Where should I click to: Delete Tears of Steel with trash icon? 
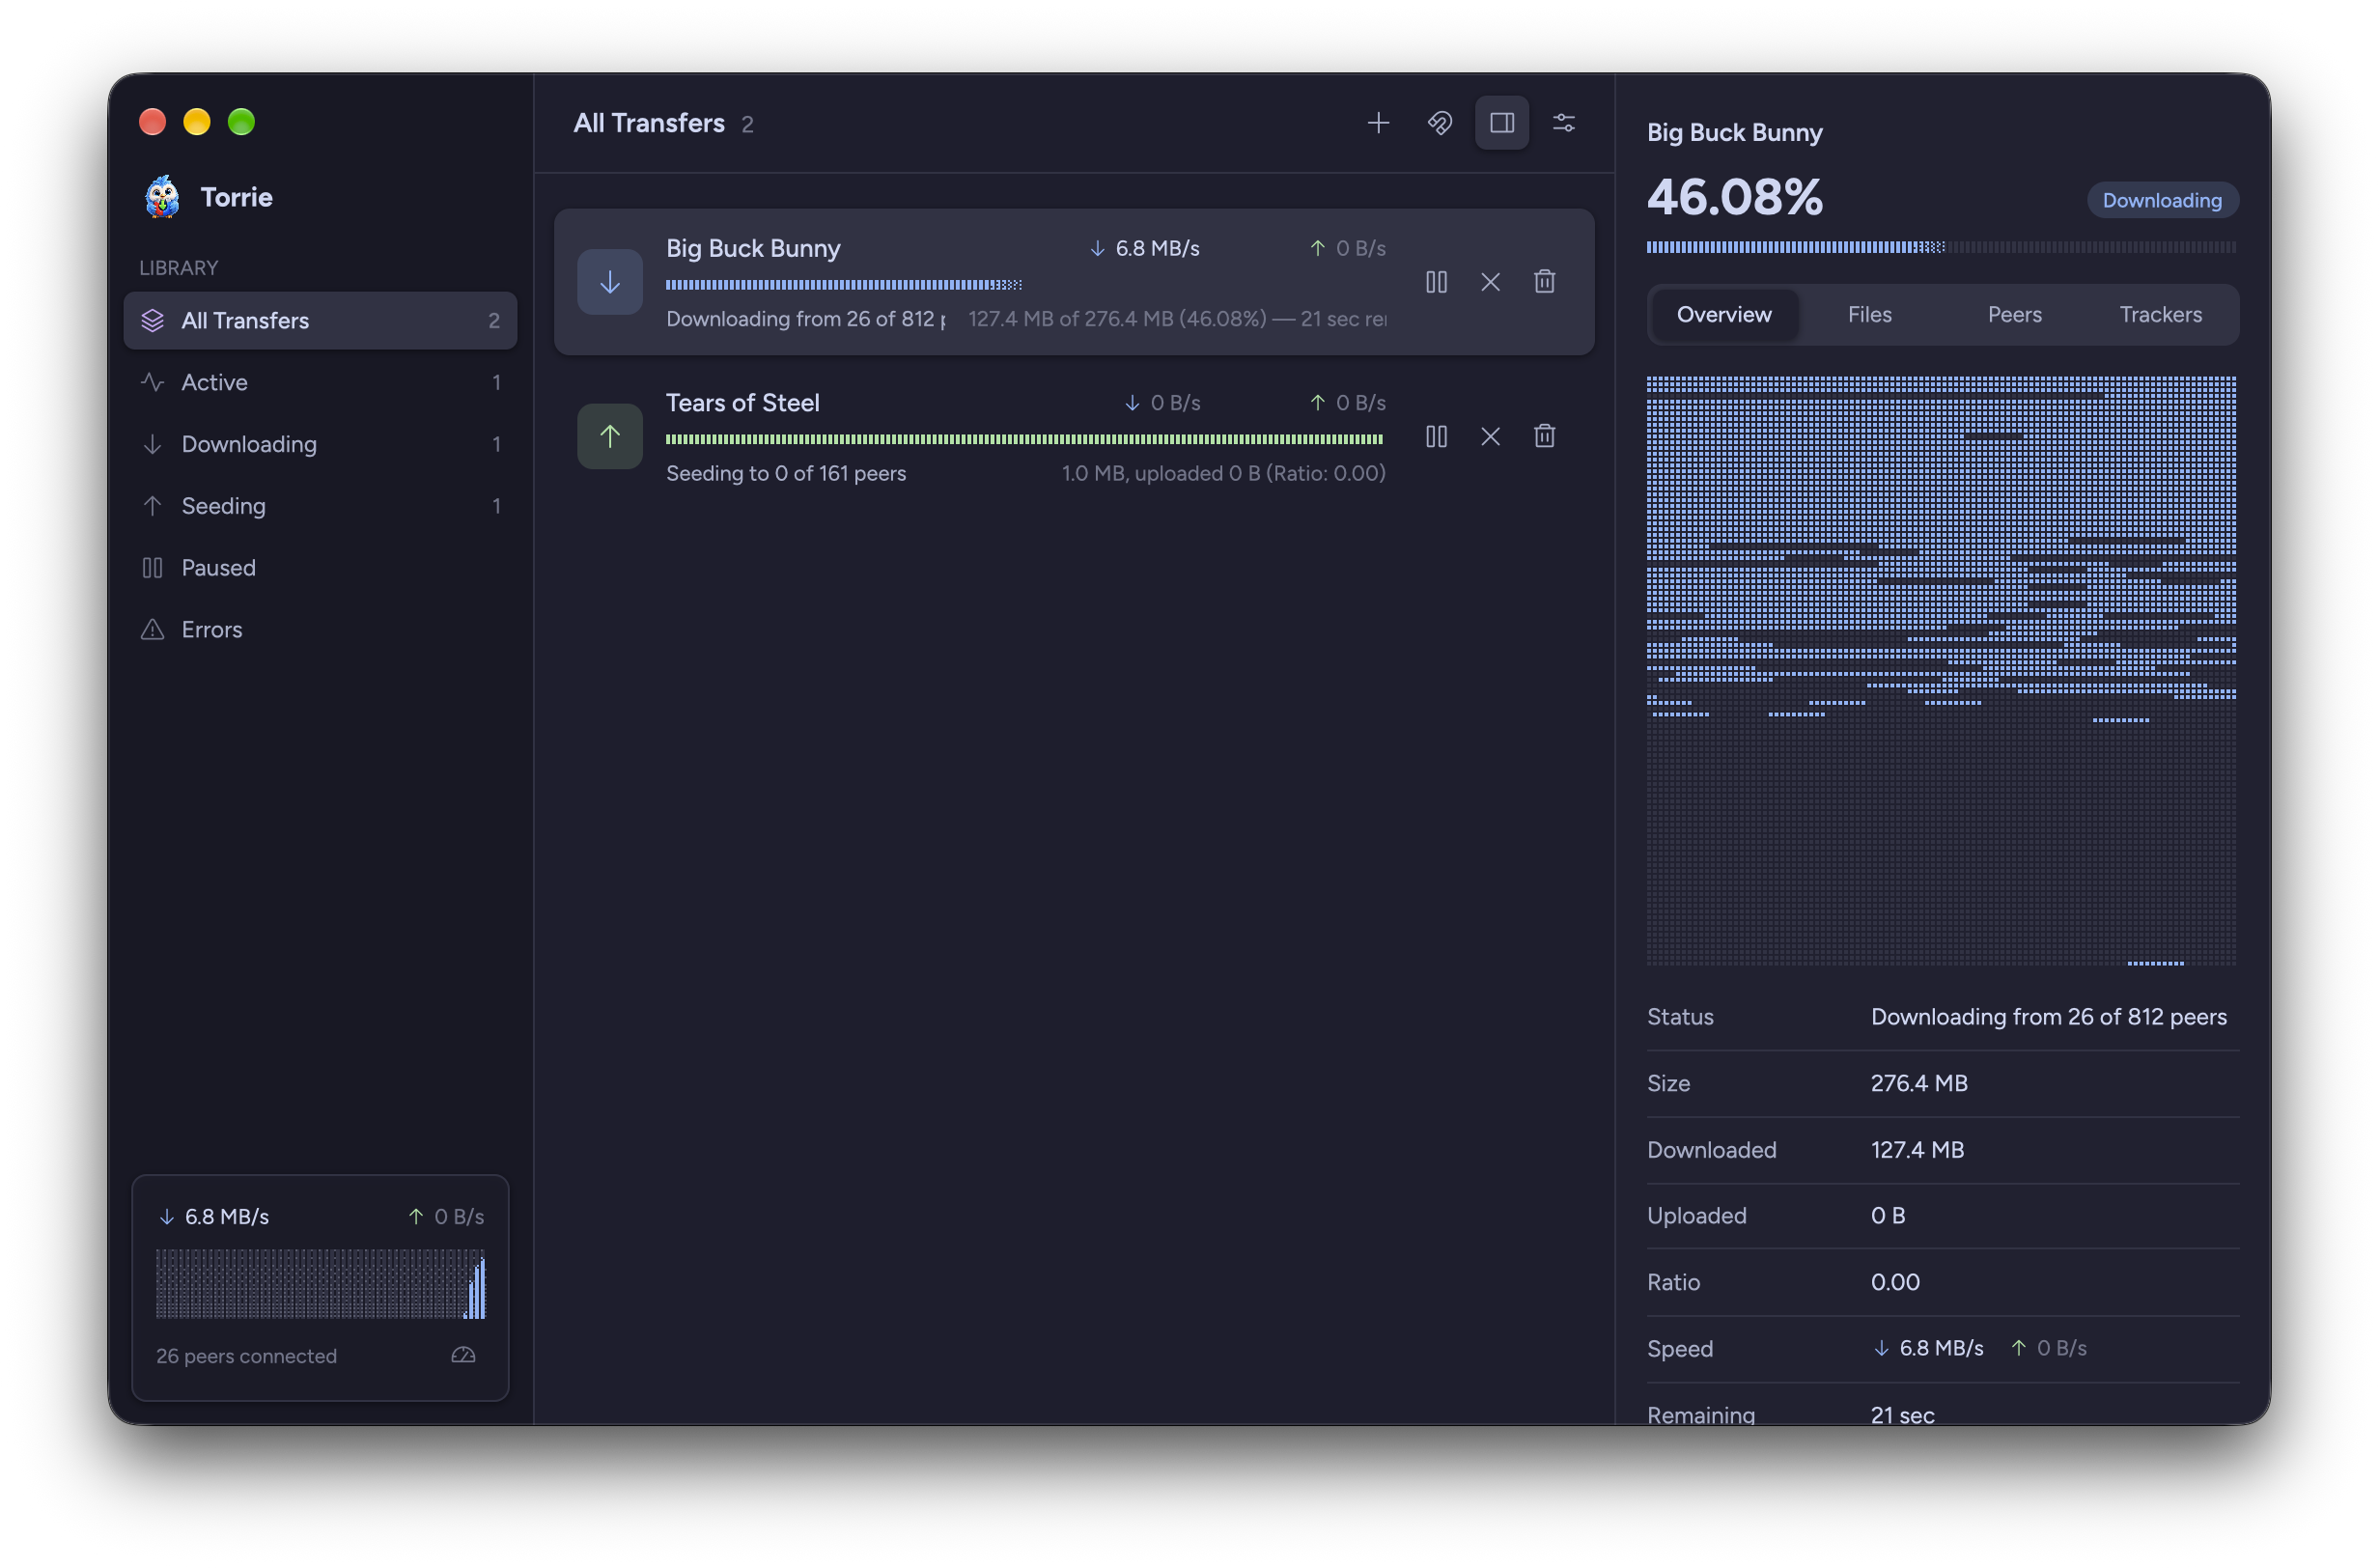click(1544, 436)
